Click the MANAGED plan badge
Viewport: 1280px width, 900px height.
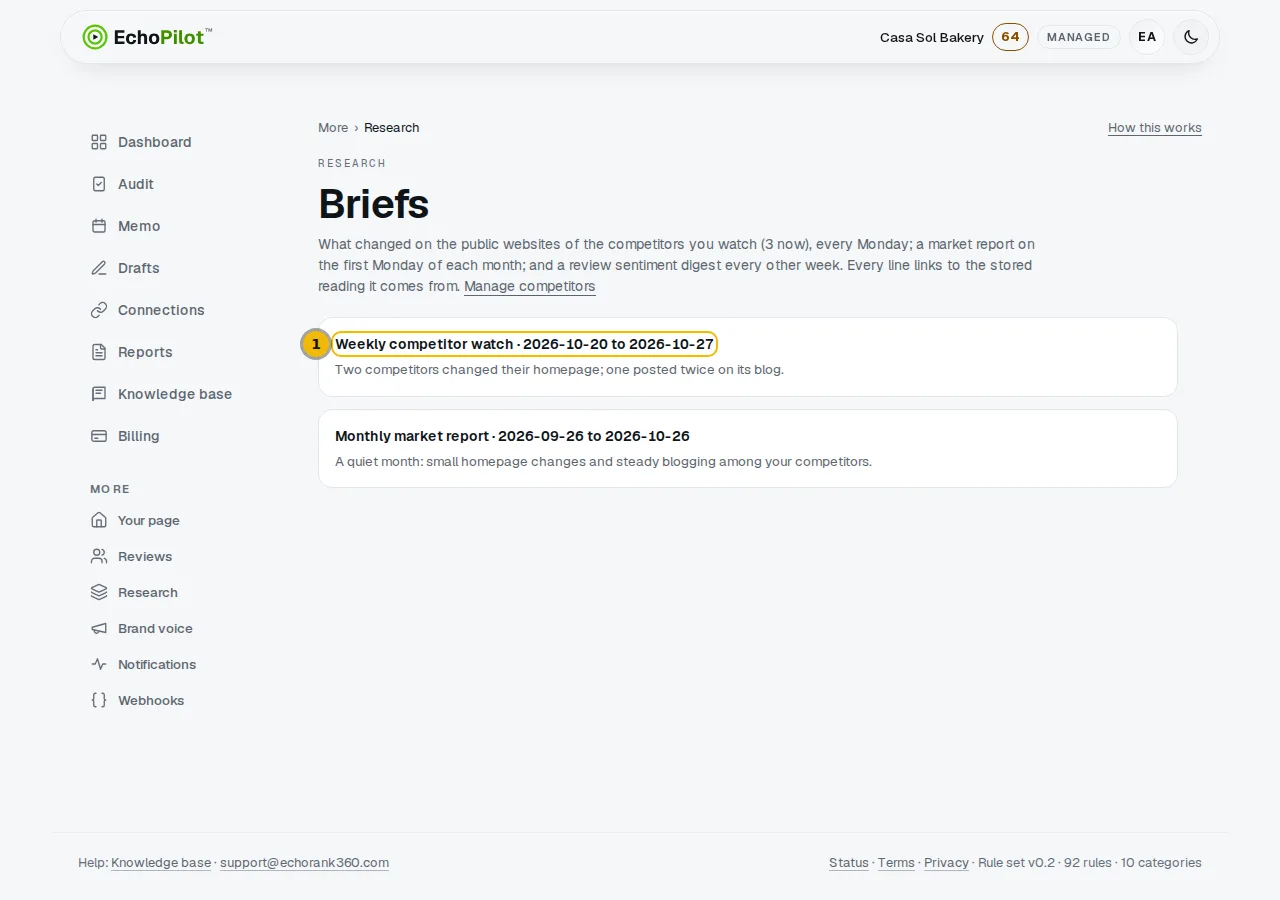[x=1079, y=37]
